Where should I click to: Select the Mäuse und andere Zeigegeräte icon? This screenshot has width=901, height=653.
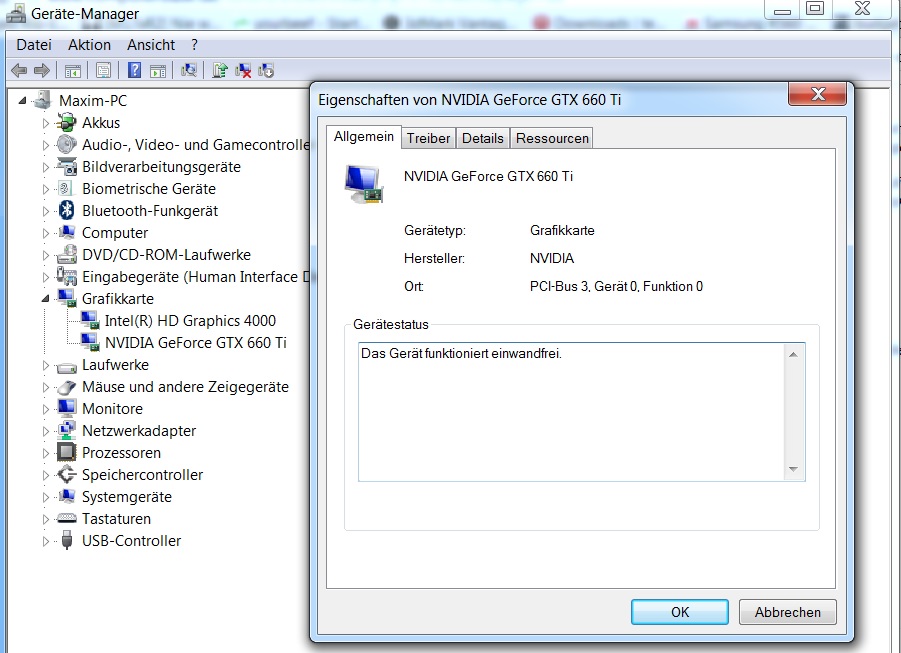67,387
